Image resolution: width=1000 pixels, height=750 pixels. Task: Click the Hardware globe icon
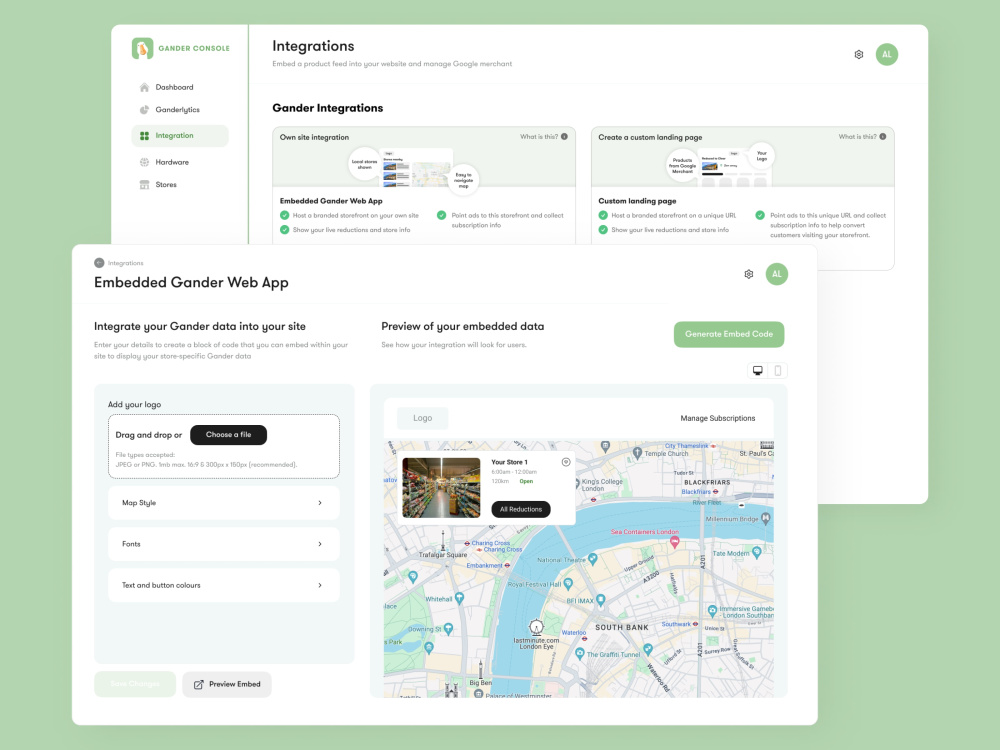point(144,162)
